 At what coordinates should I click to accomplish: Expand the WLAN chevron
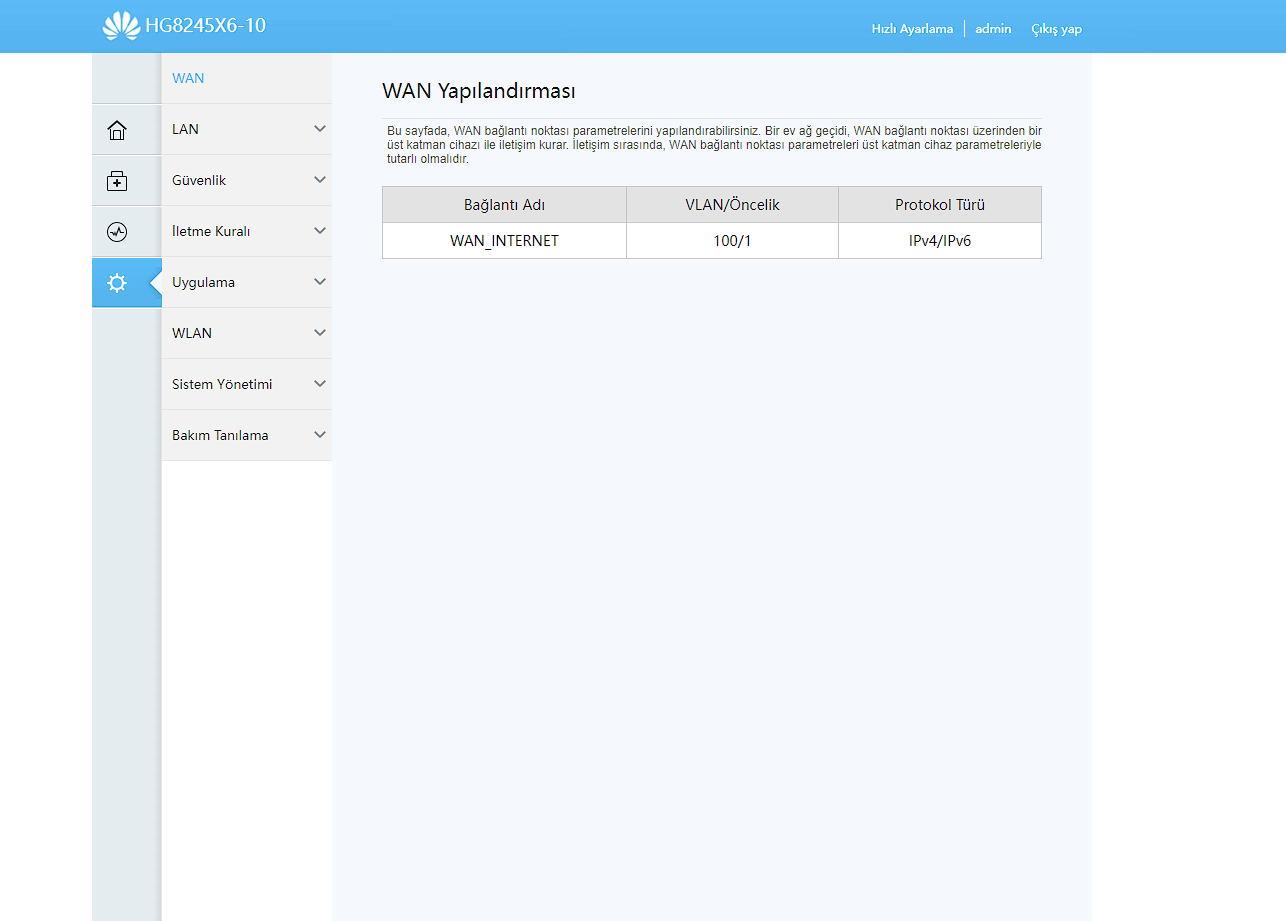pyautogui.click(x=320, y=333)
